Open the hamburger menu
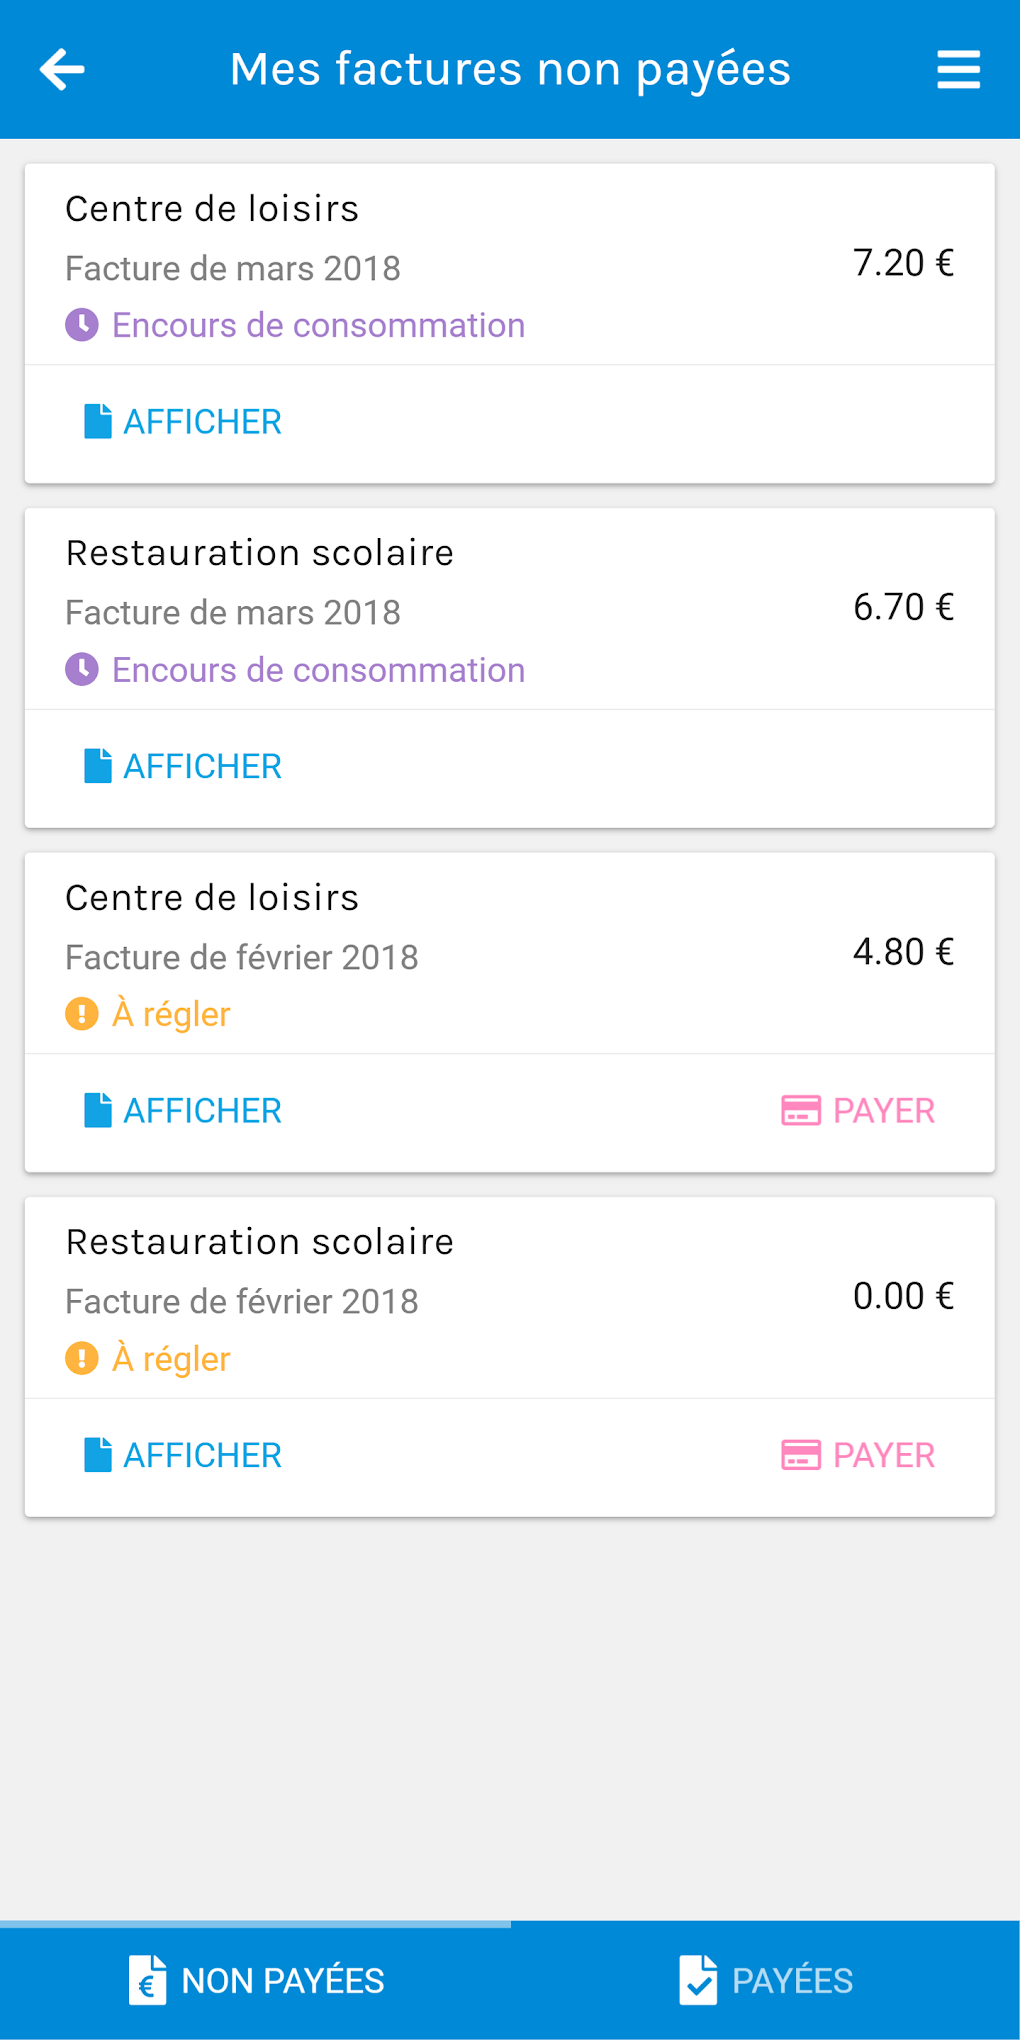The height and width of the screenshot is (2040, 1020). 958,70
